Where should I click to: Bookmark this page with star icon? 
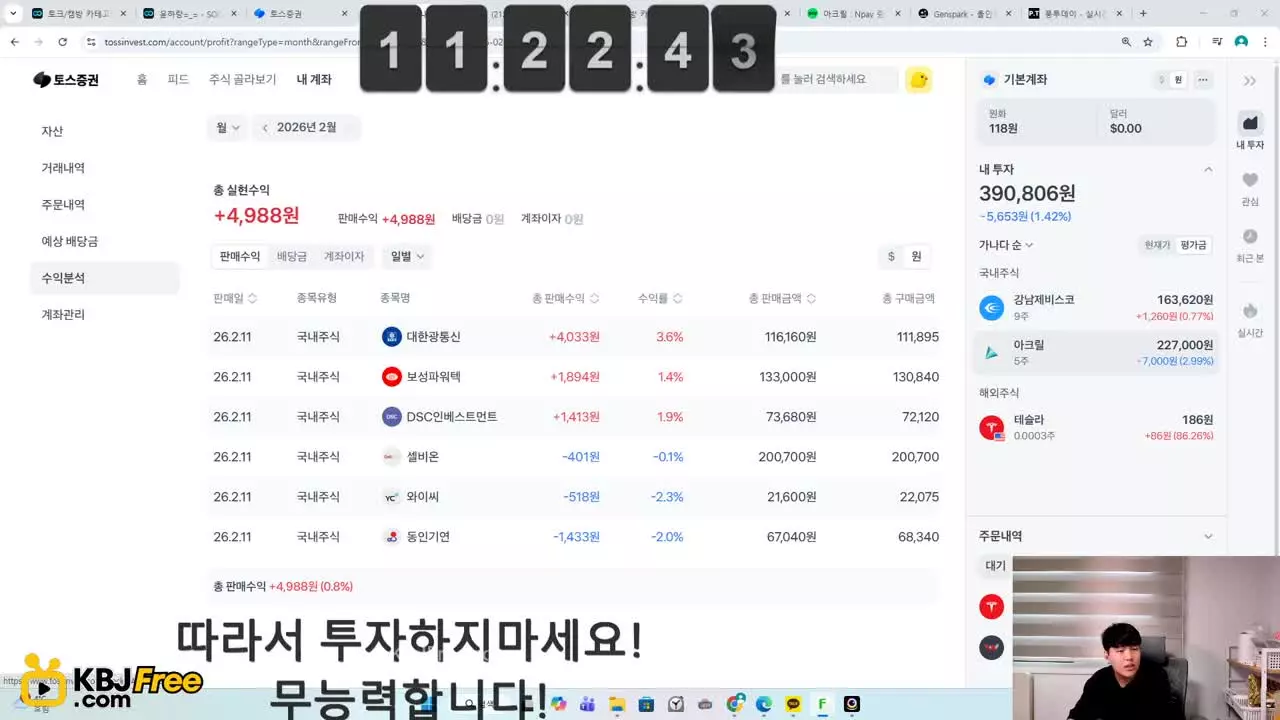point(1148,42)
